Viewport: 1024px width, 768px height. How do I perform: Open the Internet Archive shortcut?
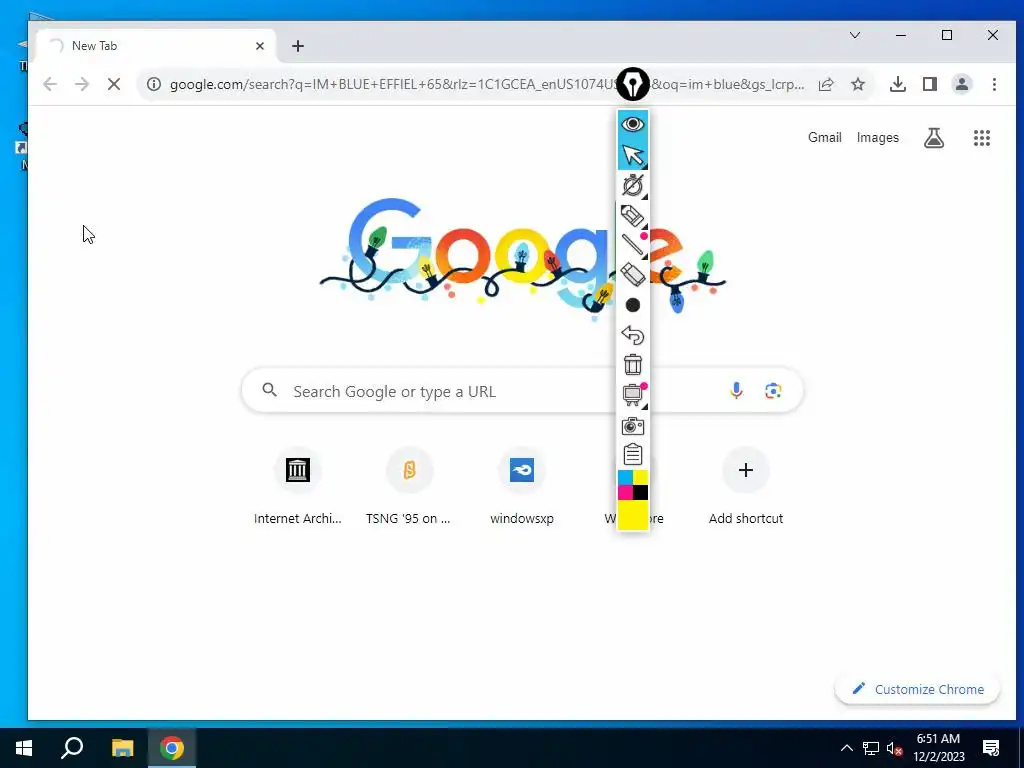tap(298, 487)
